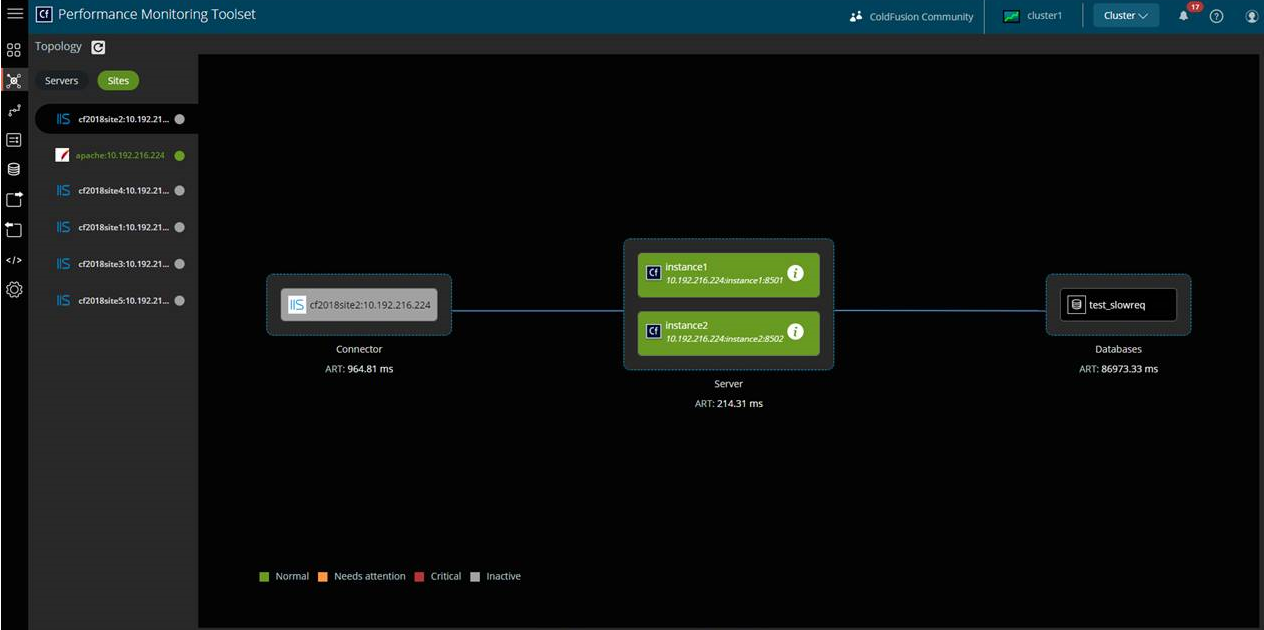This screenshot has width=1264, height=630.
Task: Click the database icon on test_slowreq
Action: click(1076, 305)
